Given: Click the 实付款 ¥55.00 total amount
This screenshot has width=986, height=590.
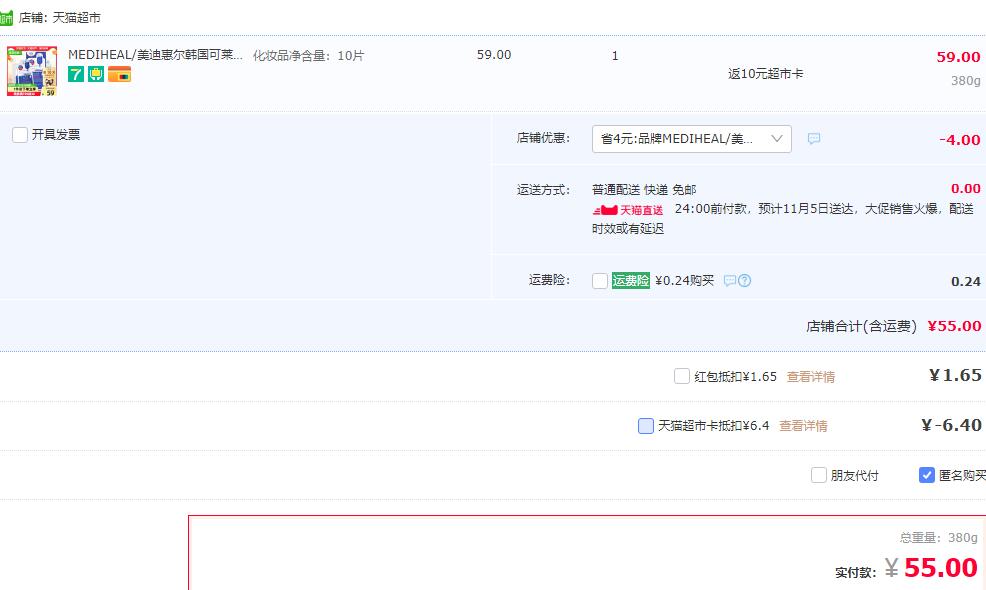Looking at the screenshot, I should pyautogui.click(x=931, y=568).
